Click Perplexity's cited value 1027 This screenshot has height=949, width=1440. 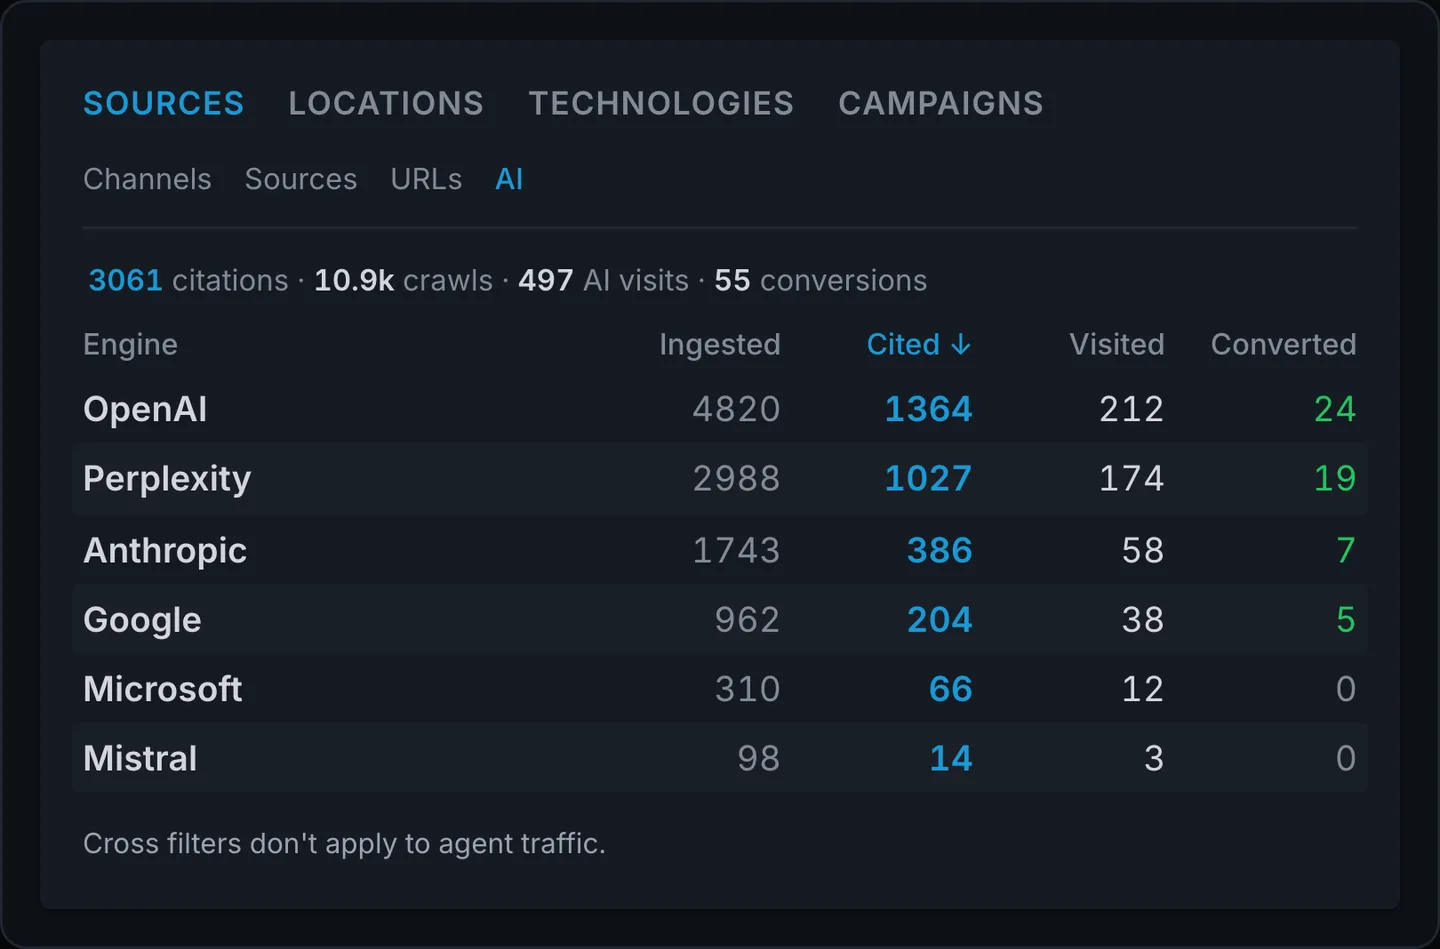coord(928,479)
